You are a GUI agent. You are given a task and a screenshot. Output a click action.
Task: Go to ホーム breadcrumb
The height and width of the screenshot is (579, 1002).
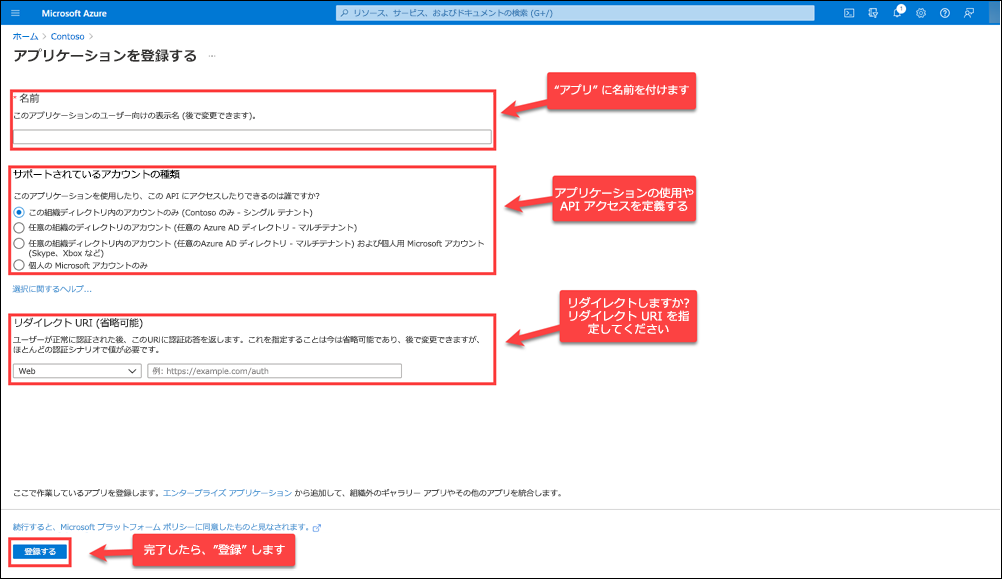point(26,36)
